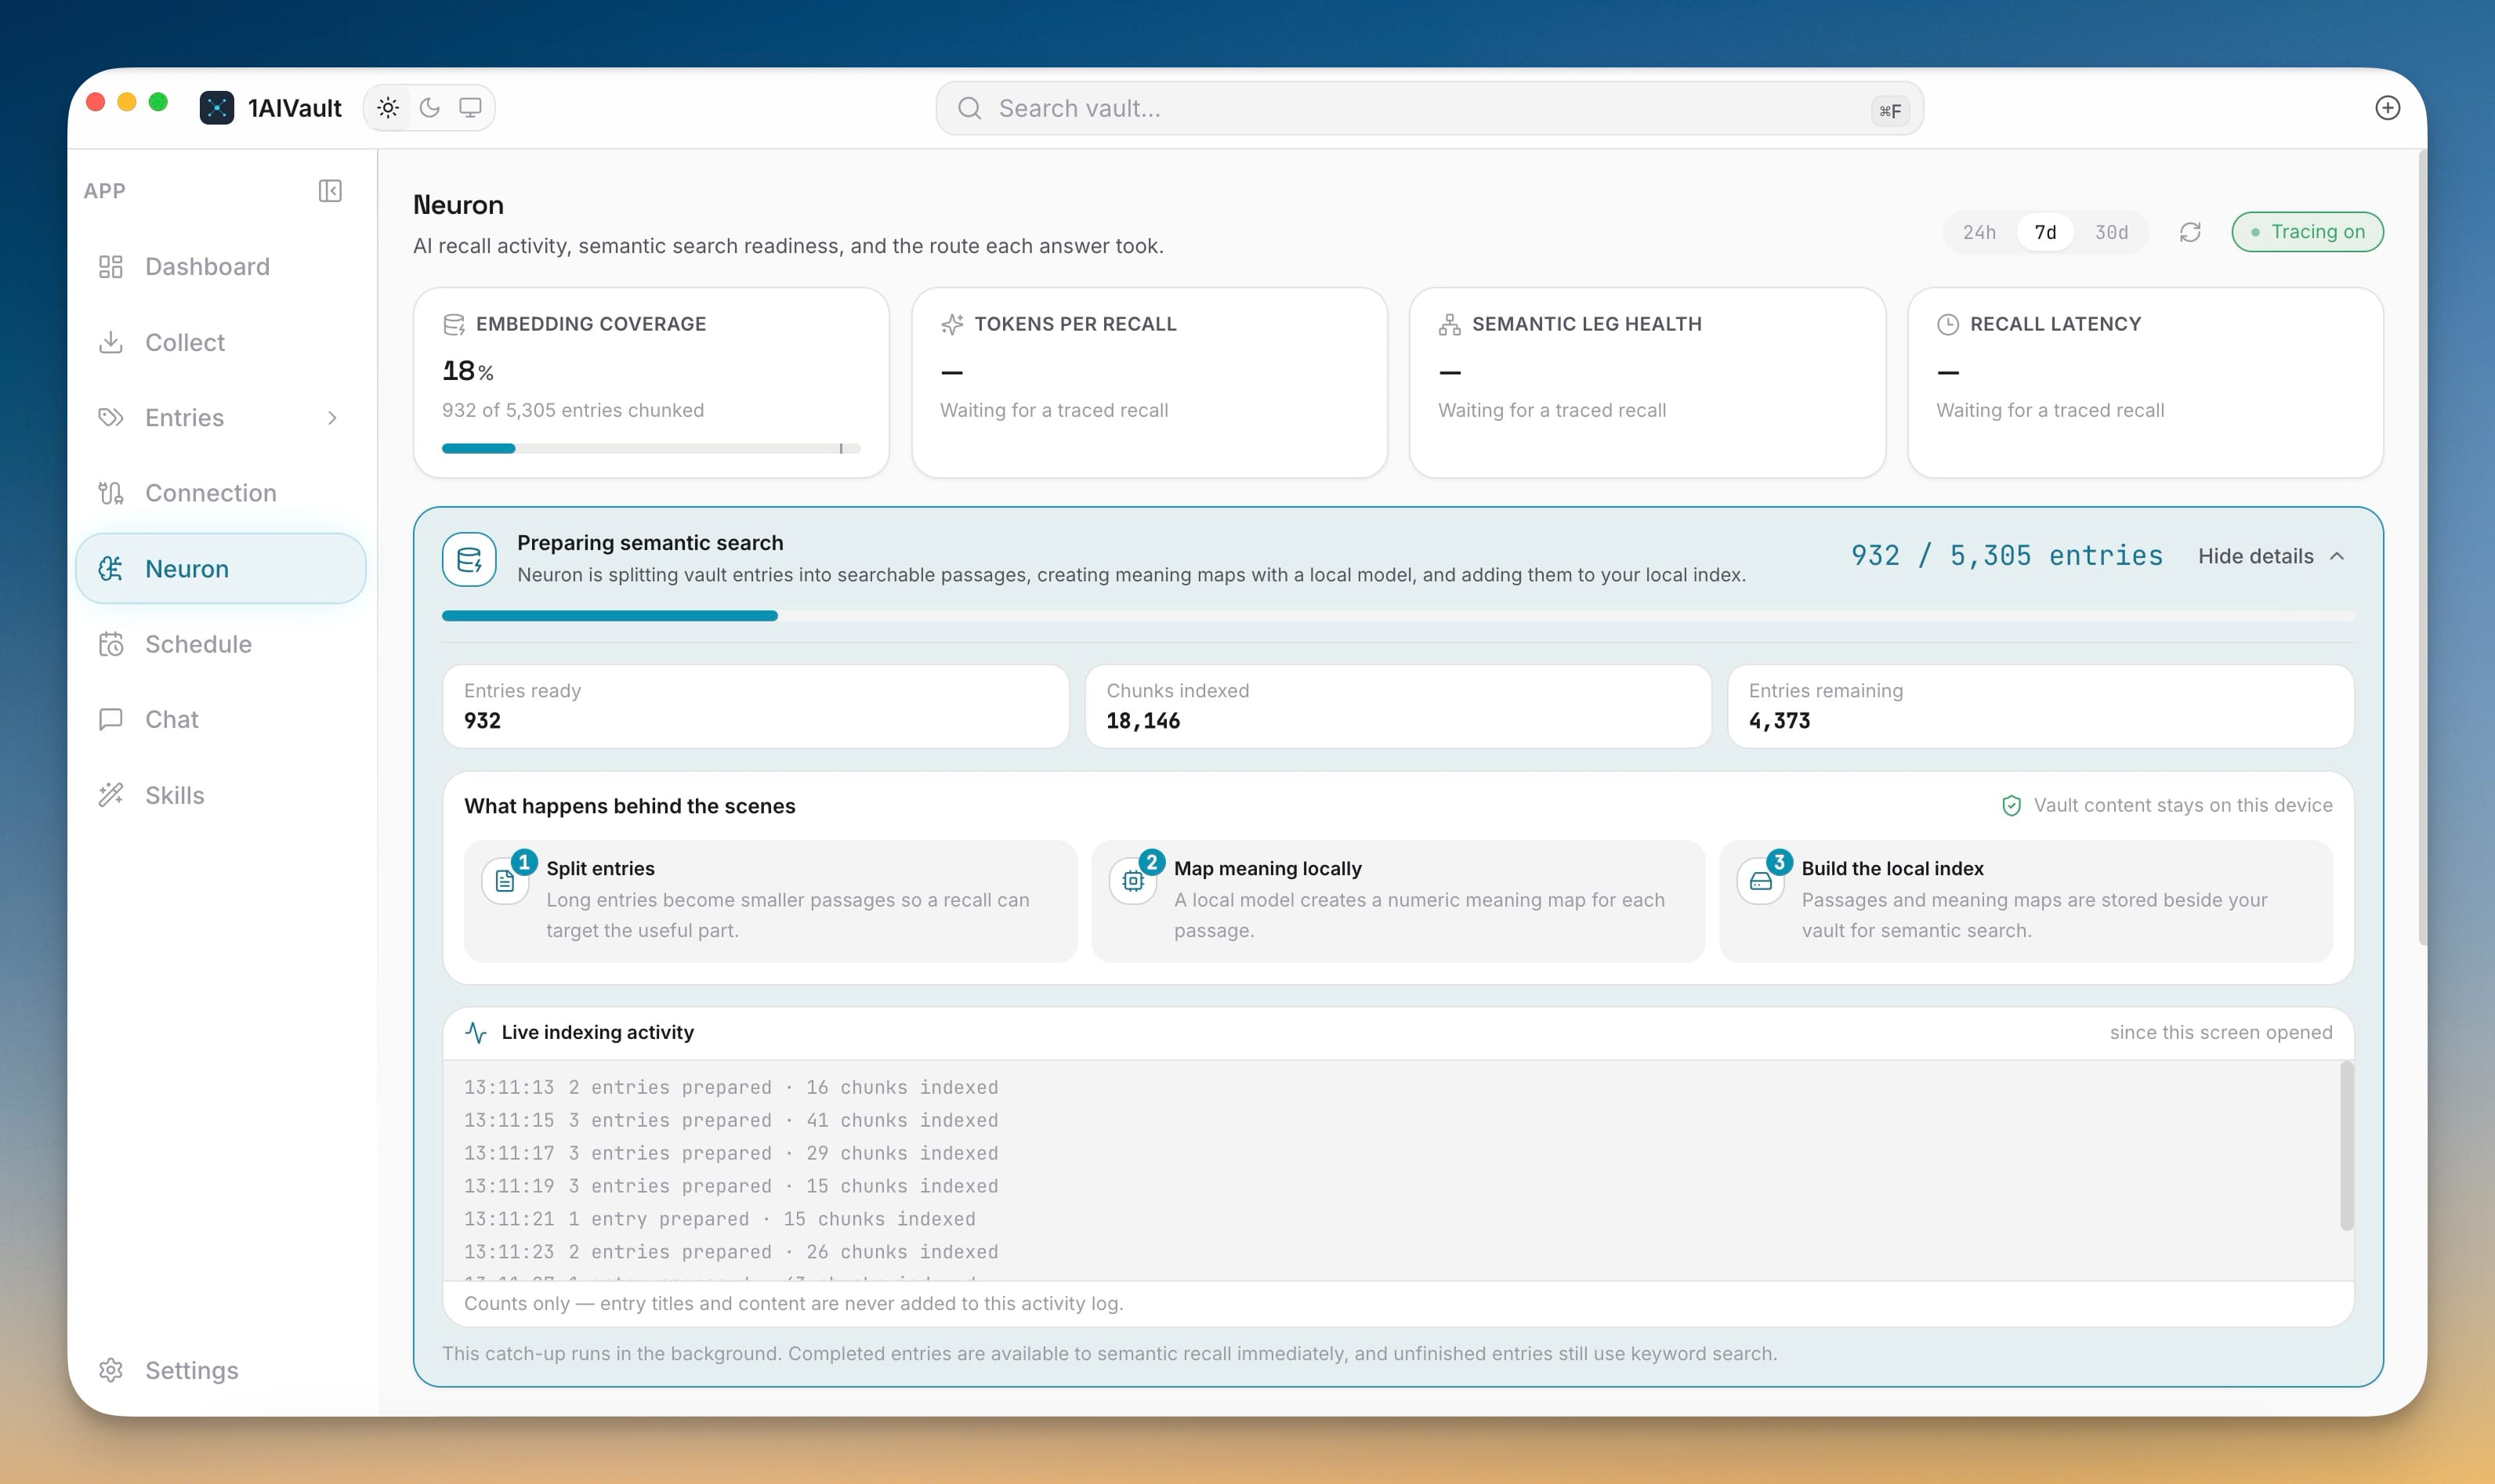Click the Chat bubble icon

click(111, 719)
